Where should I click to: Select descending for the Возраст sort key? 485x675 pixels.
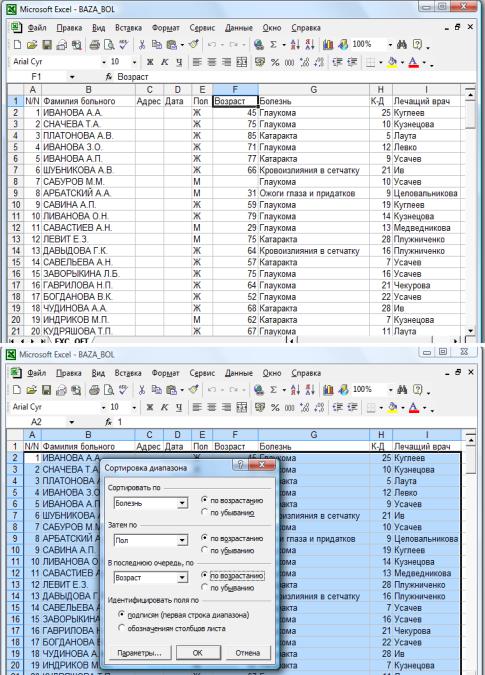point(205,587)
